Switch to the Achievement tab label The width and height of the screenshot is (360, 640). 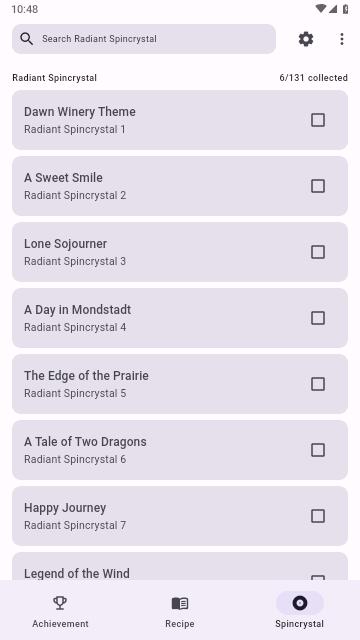[x=60, y=624]
